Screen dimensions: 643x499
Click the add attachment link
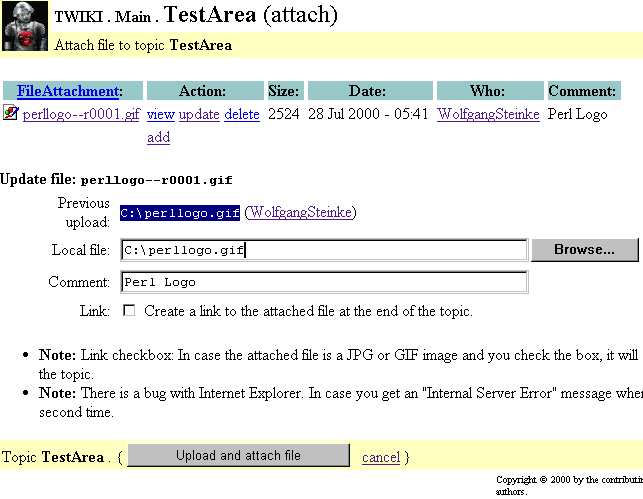pos(158,137)
